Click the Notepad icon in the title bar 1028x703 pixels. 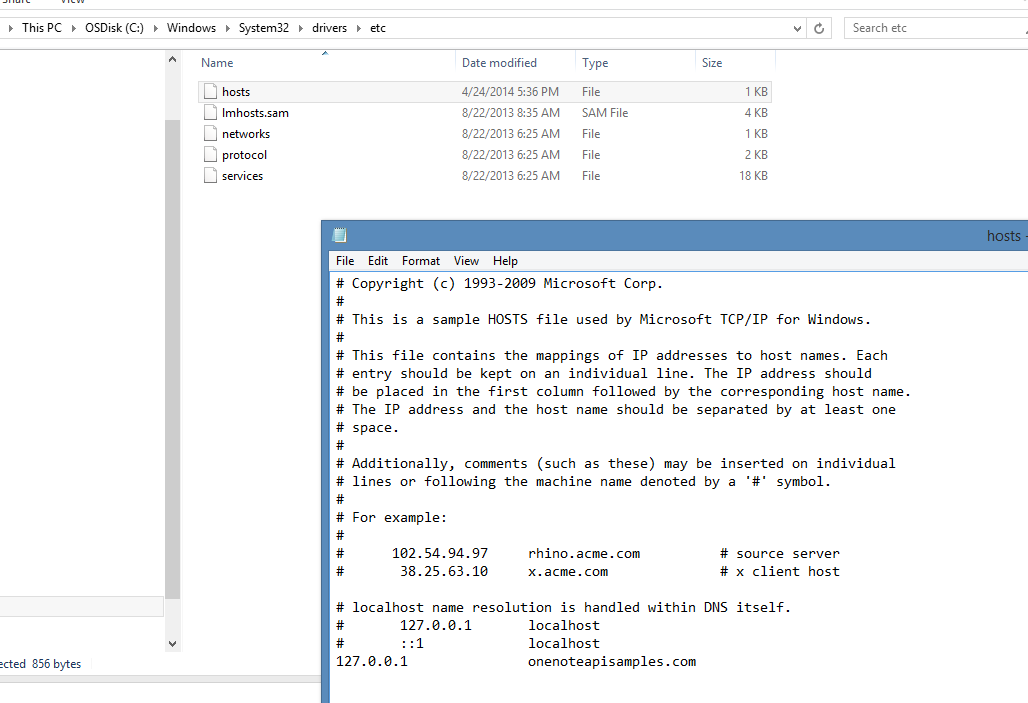point(338,233)
